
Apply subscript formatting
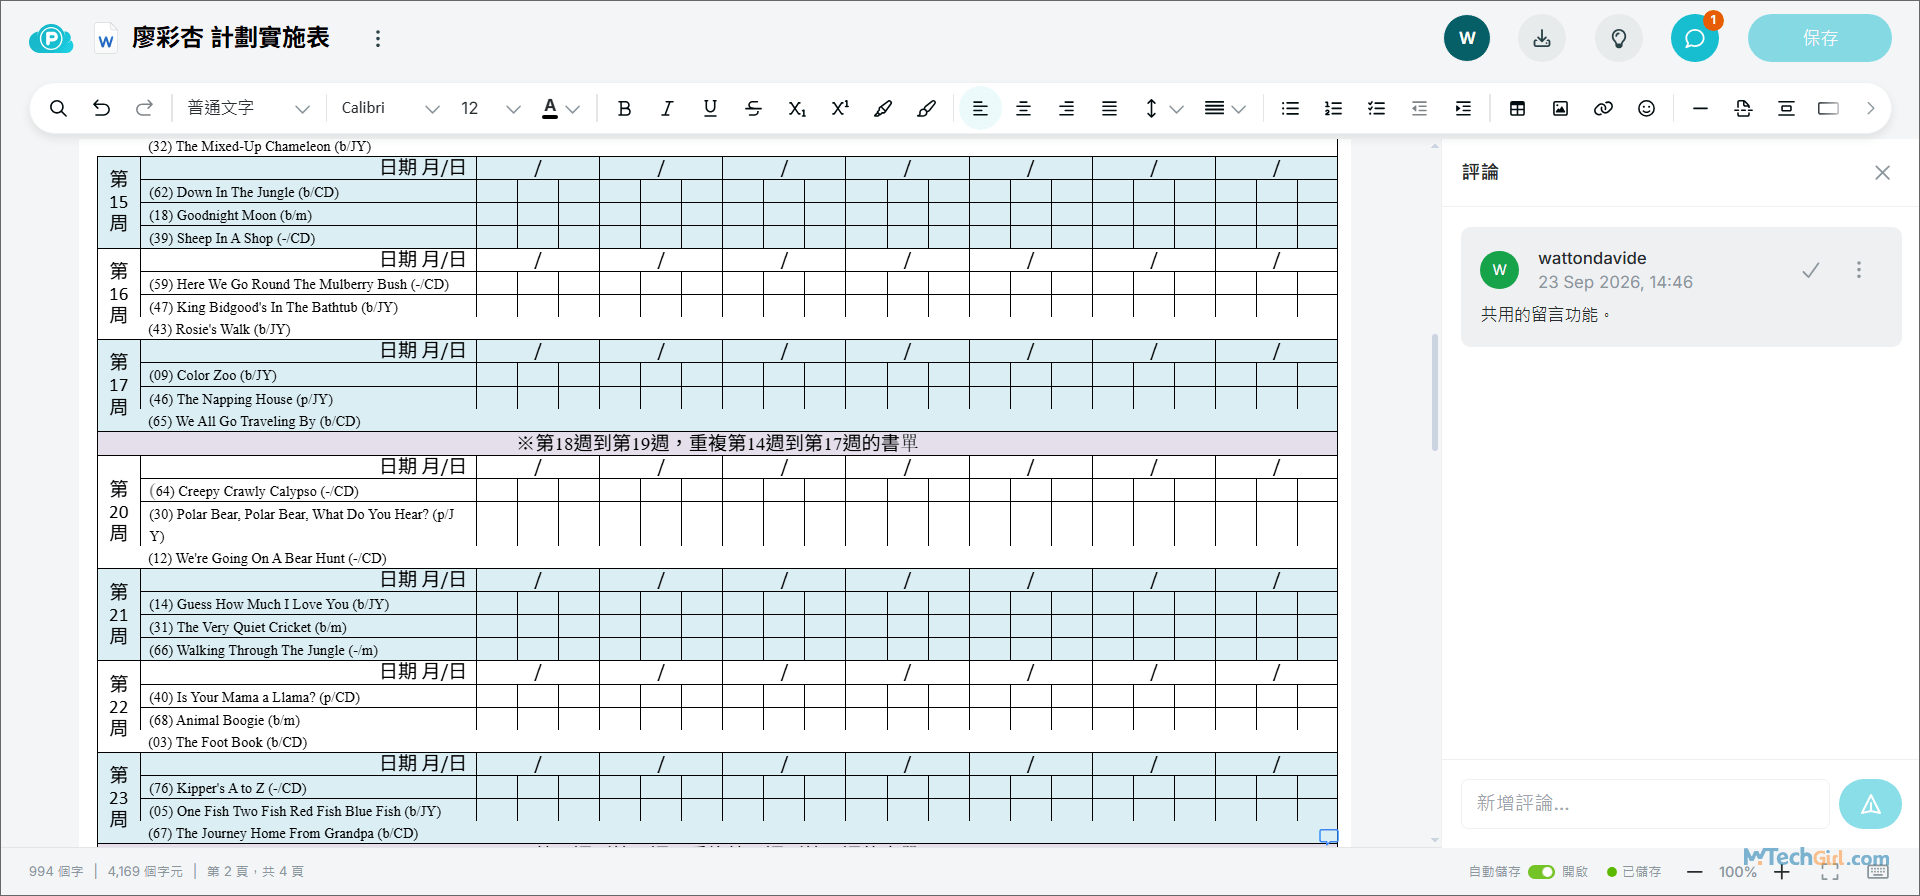click(x=797, y=108)
